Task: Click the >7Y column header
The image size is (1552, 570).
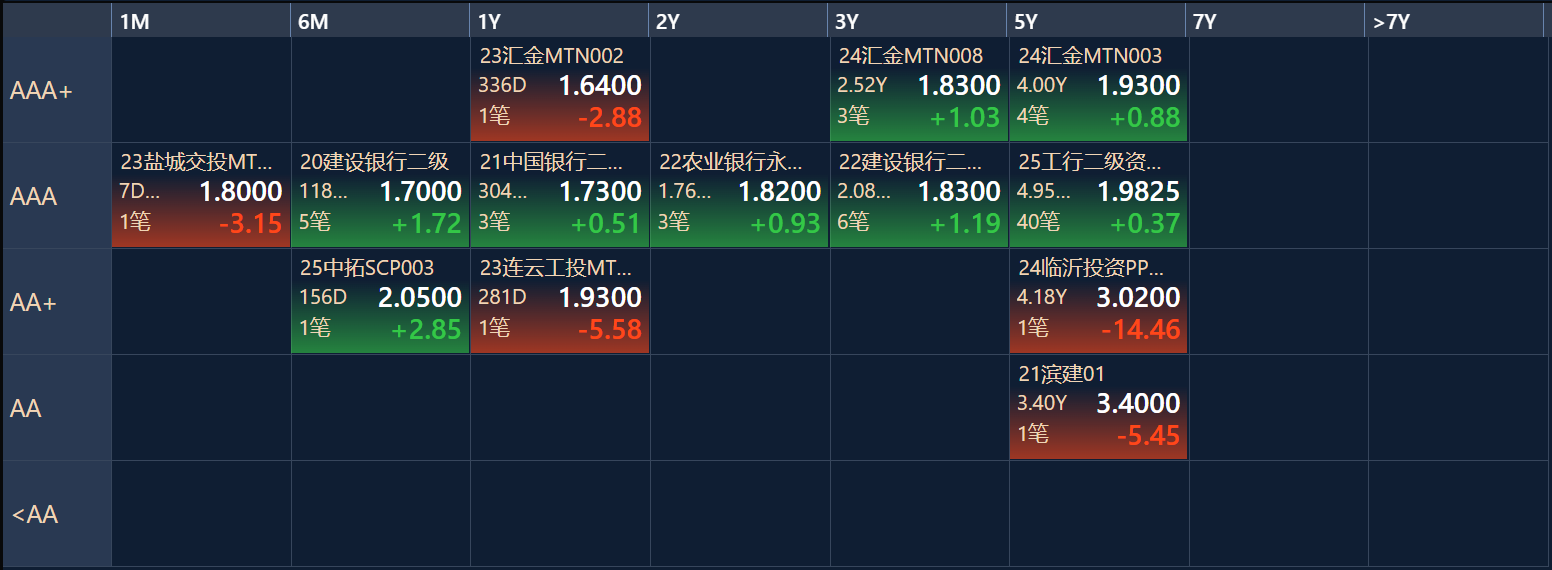Action: [1454, 22]
